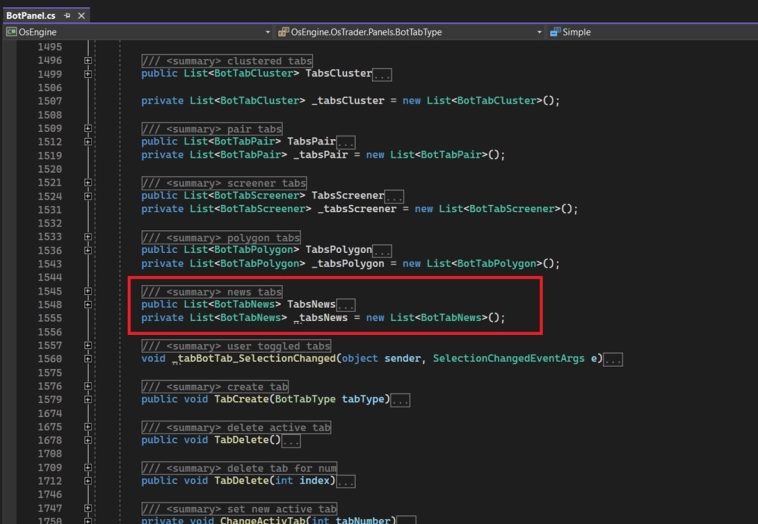Expand the TabsNews property on line 1548
The width and height of the screenshot is (758, 524).
click(x=88, y=305)
